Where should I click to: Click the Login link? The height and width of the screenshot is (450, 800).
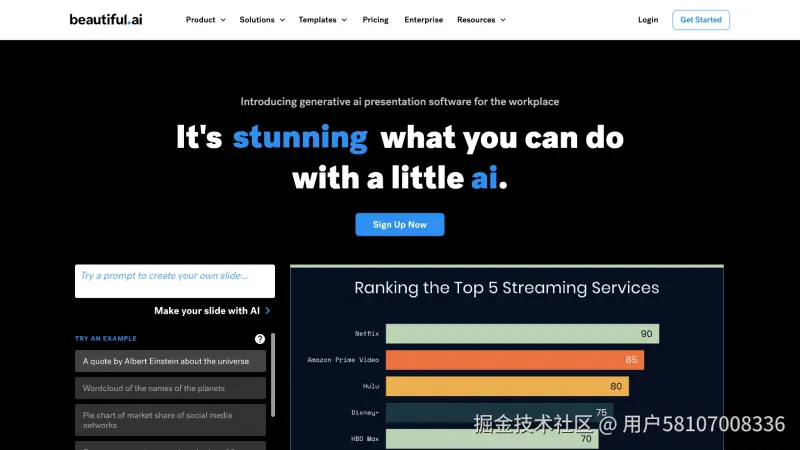click(648, 20)
